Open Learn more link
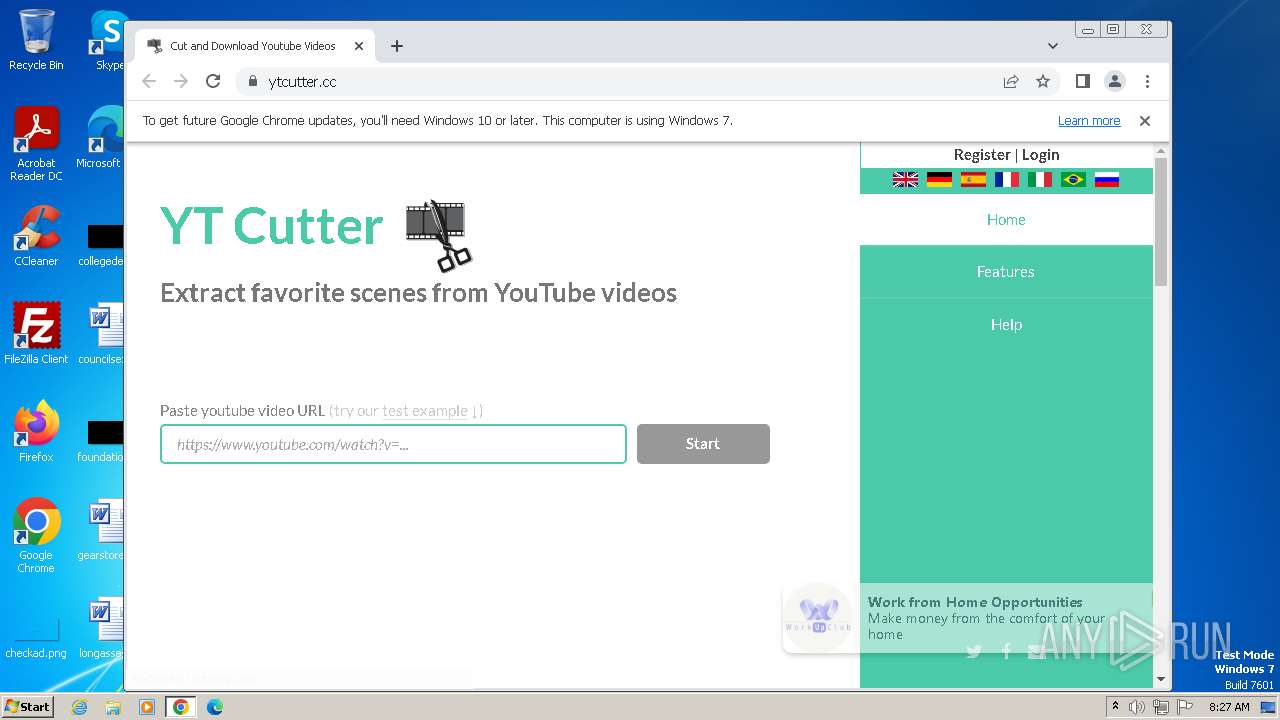Viewport: 1280px width, 720px height. click(1089, 121)
